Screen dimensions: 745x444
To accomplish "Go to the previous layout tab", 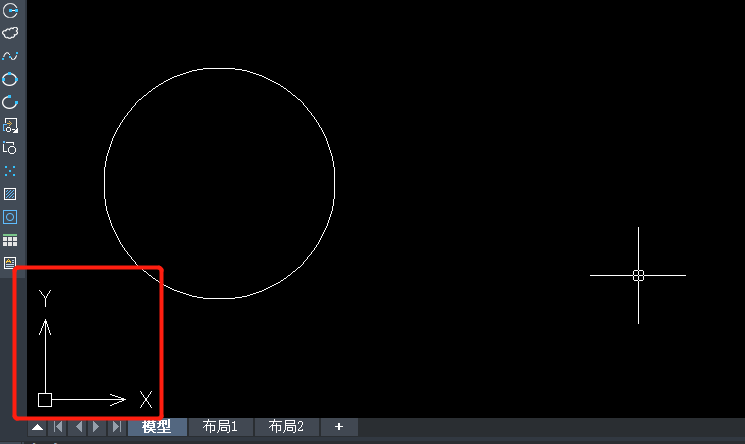I will point(78,427).
